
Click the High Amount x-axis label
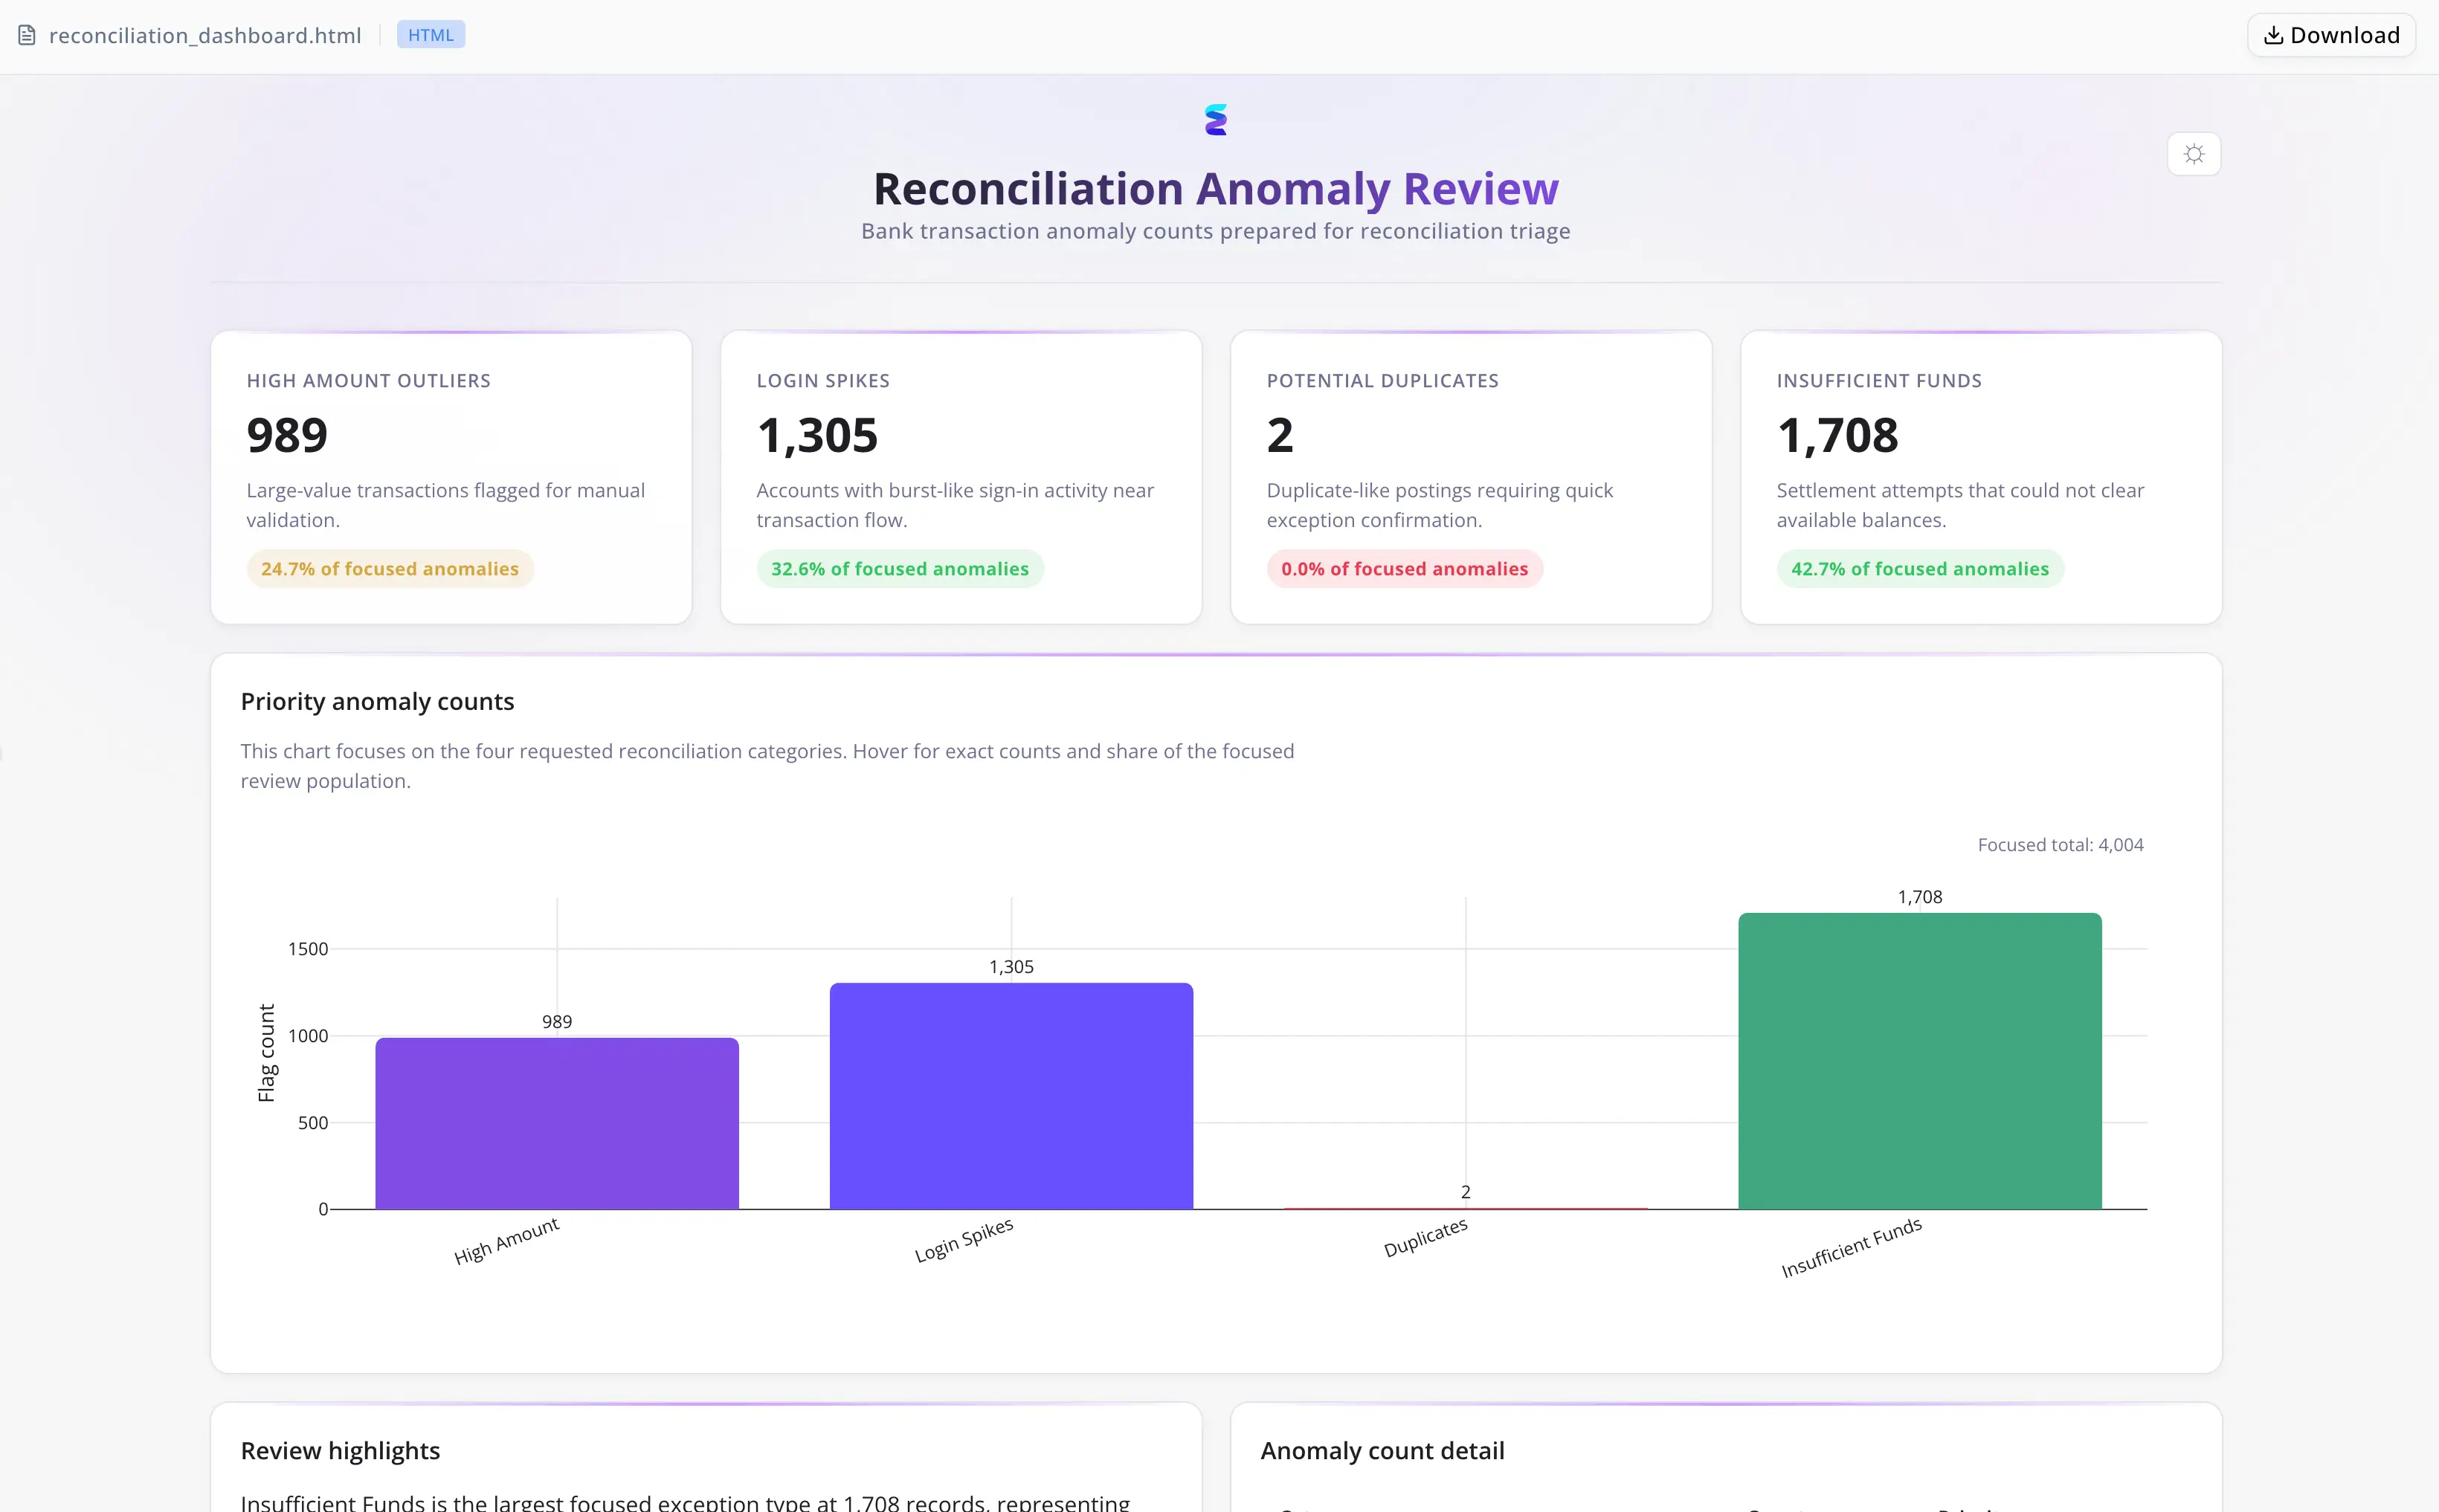(x=507, y=1241)
